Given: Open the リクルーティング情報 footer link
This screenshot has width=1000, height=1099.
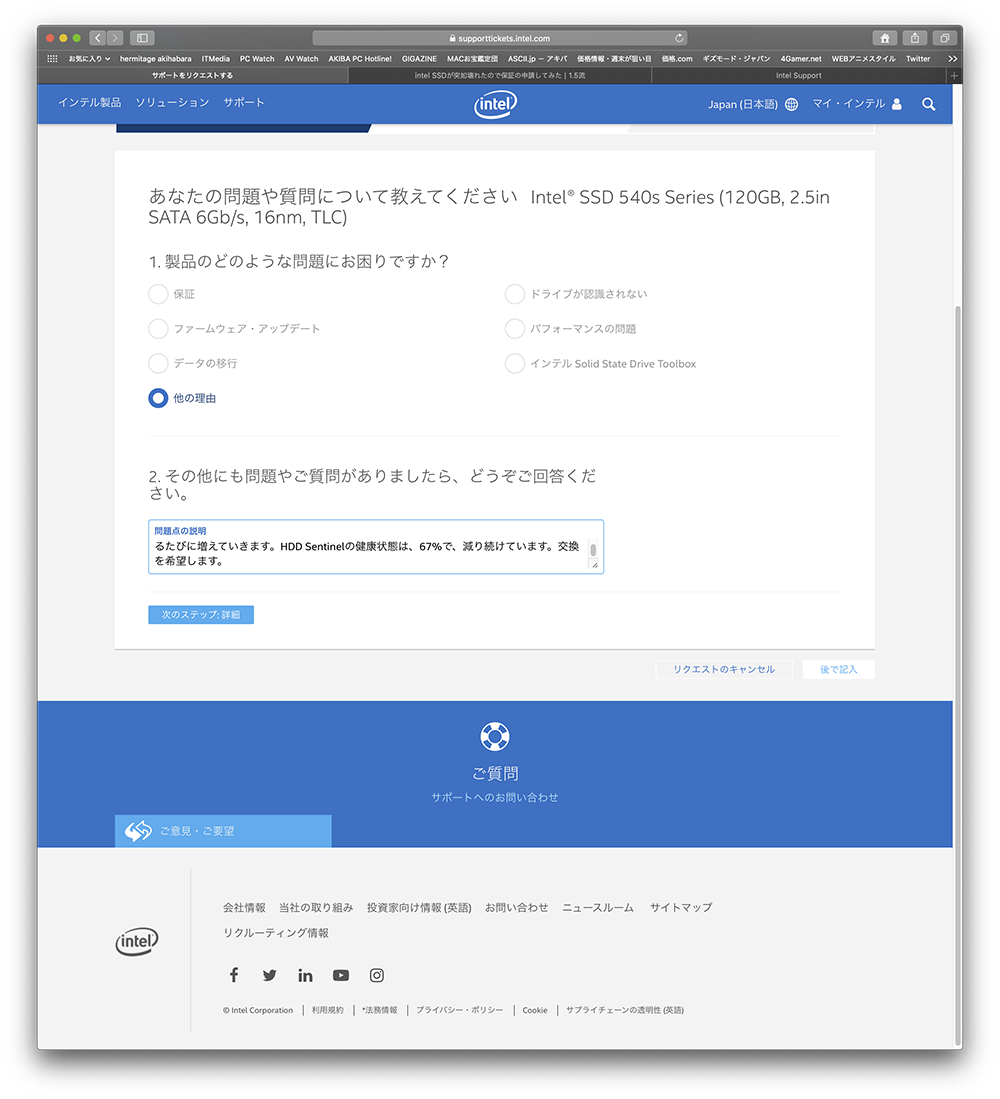Looking at the screenshot, I should pos(275,933).
